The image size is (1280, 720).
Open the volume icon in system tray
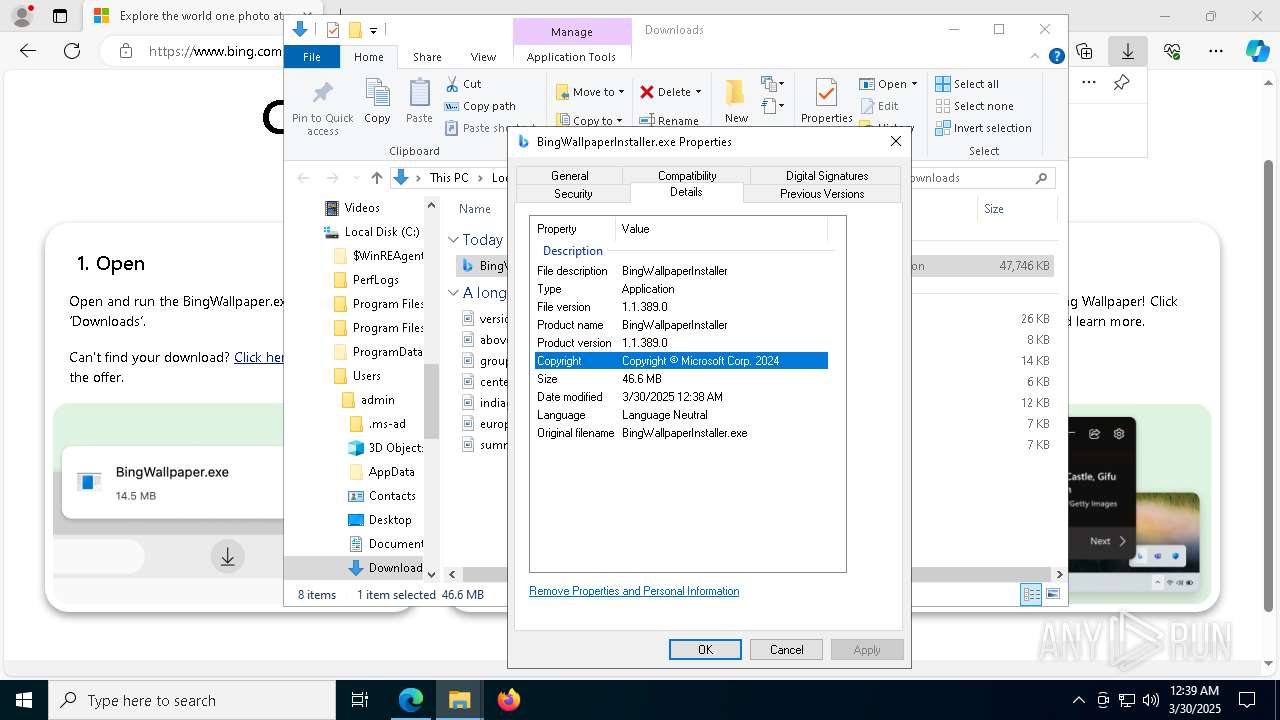1151,700
